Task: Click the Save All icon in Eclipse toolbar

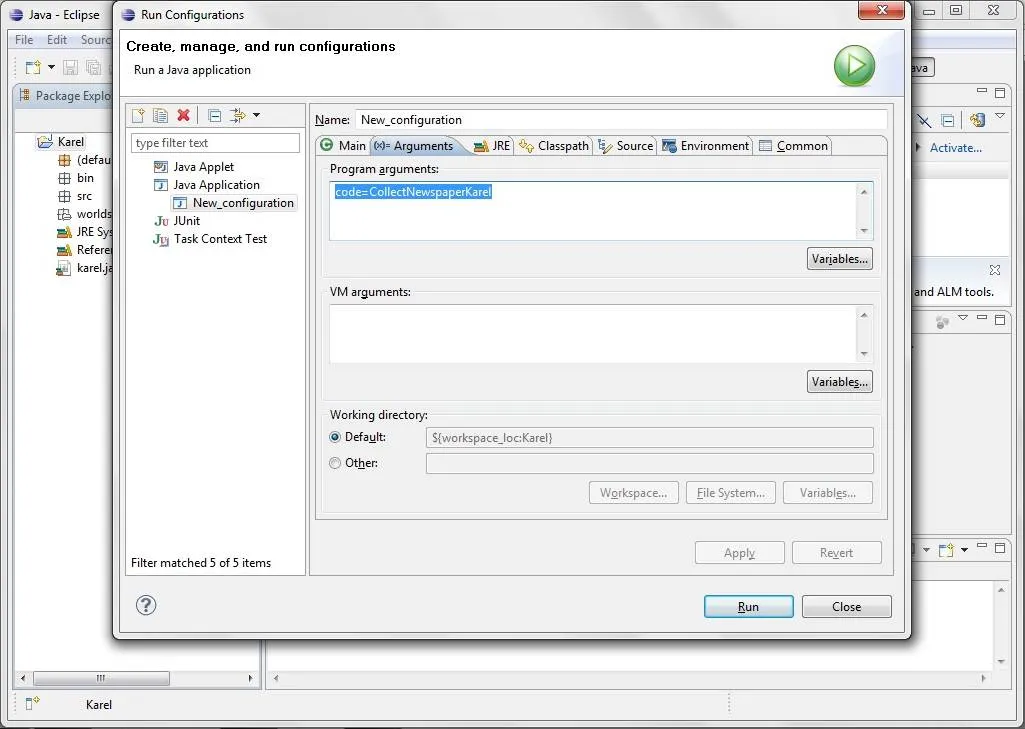Action: coord(93,67)
